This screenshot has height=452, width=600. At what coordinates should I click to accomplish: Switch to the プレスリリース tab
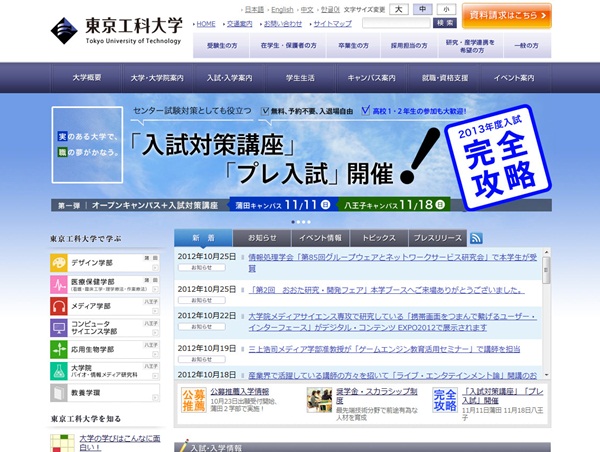438,238
